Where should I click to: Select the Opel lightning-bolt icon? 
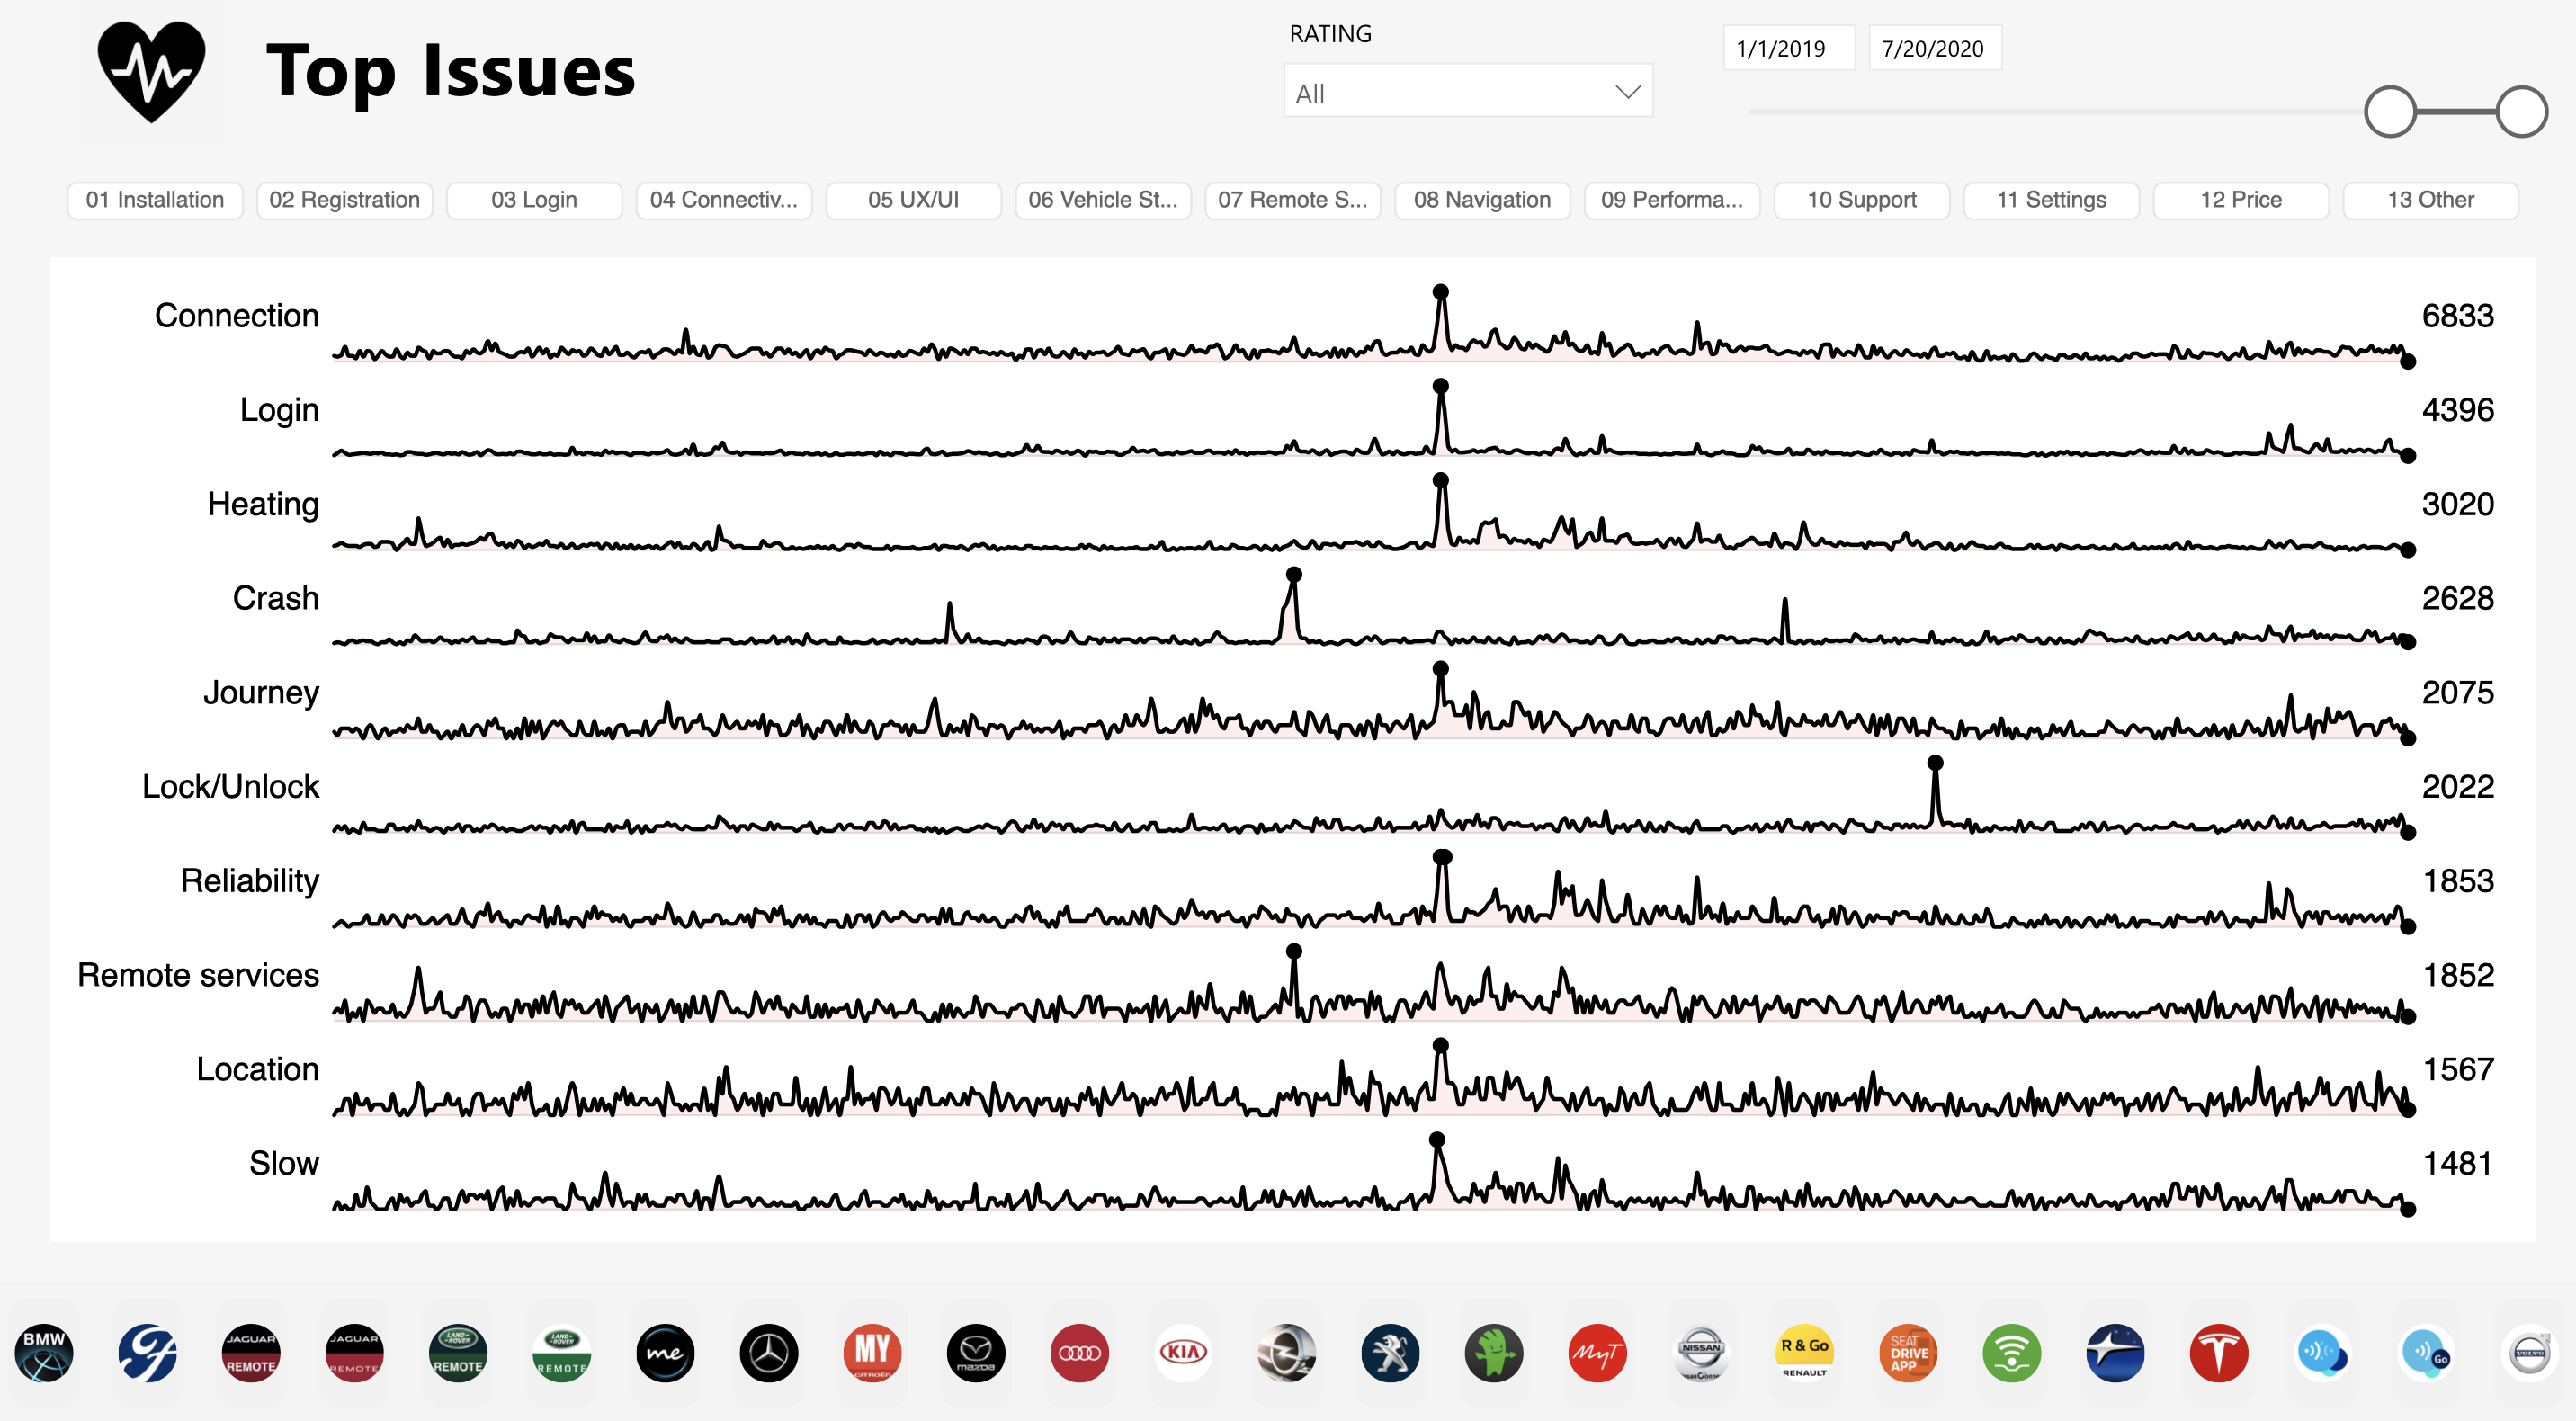pos(1287,1353)
